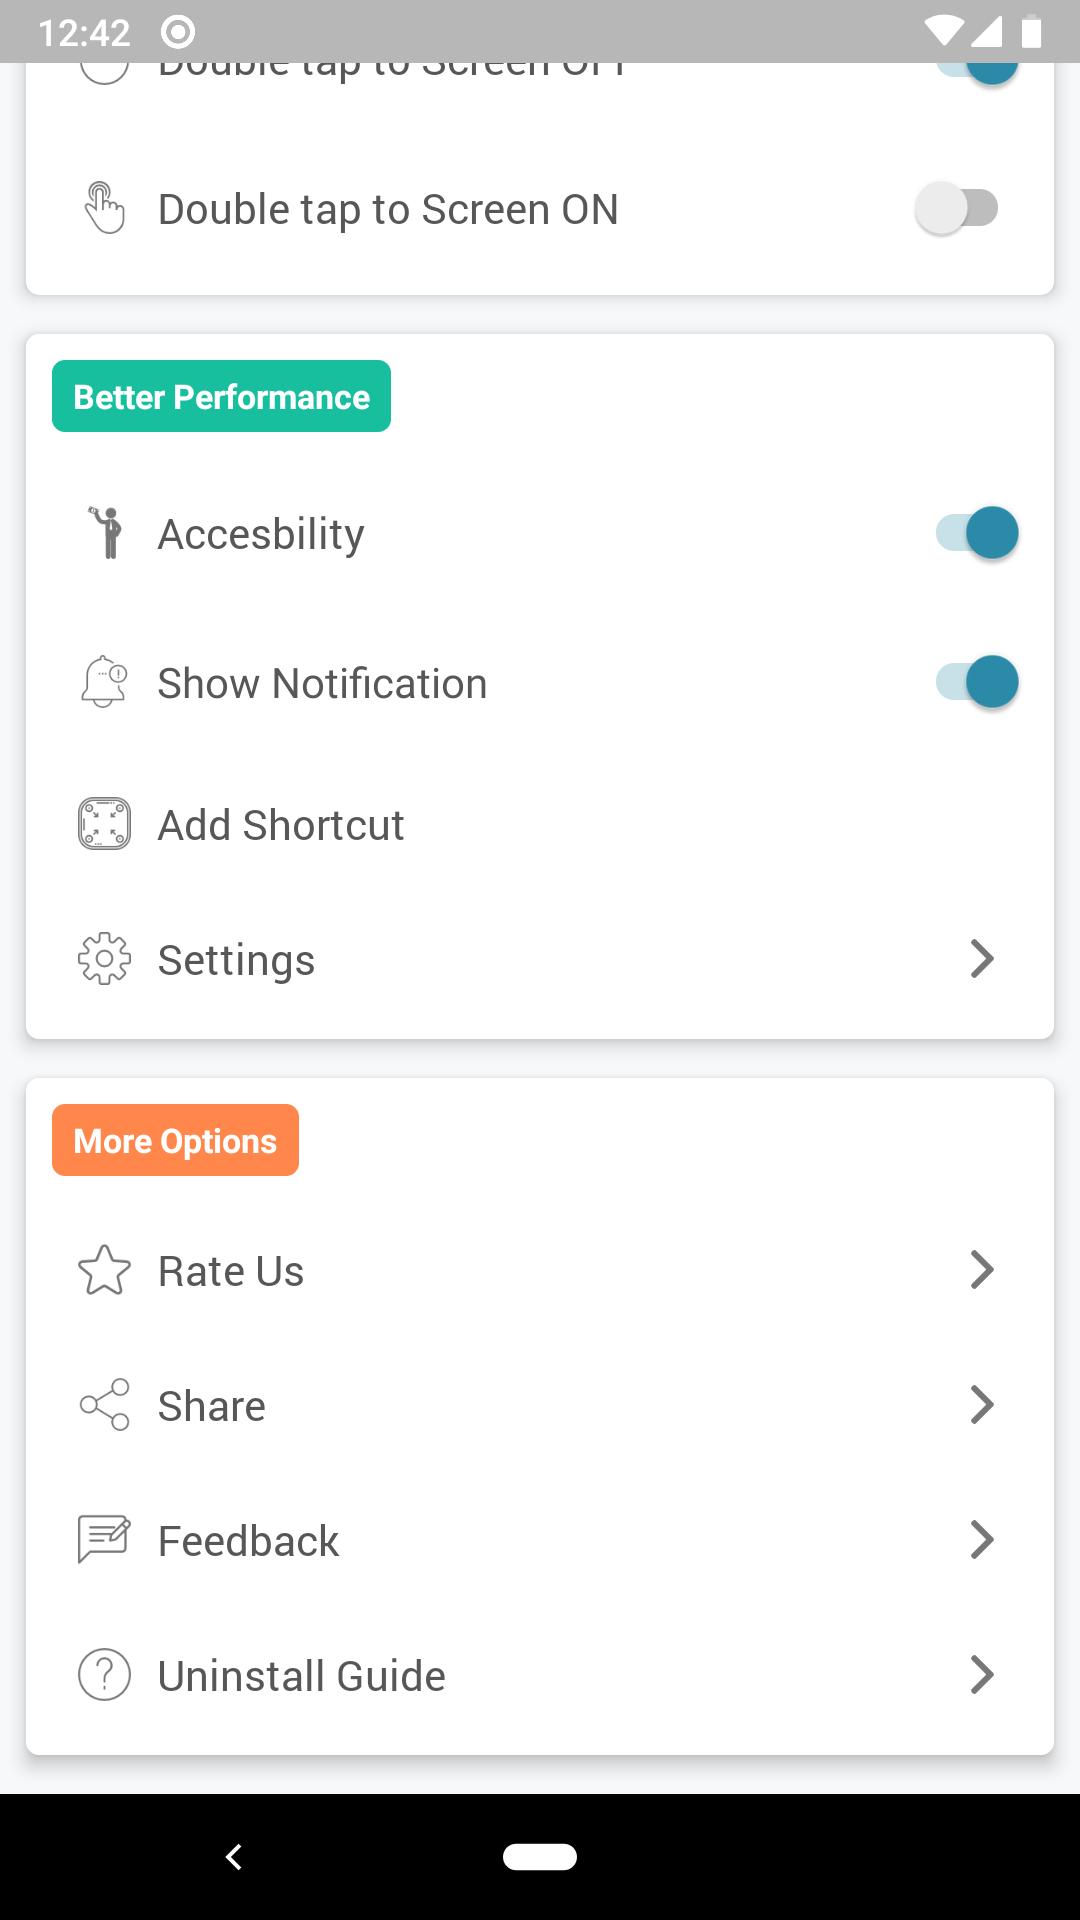The height and width of the screenshot is (1920, 1080).
Task: Enable Double tap to Screen ON switch
Action: click(958, 208)
